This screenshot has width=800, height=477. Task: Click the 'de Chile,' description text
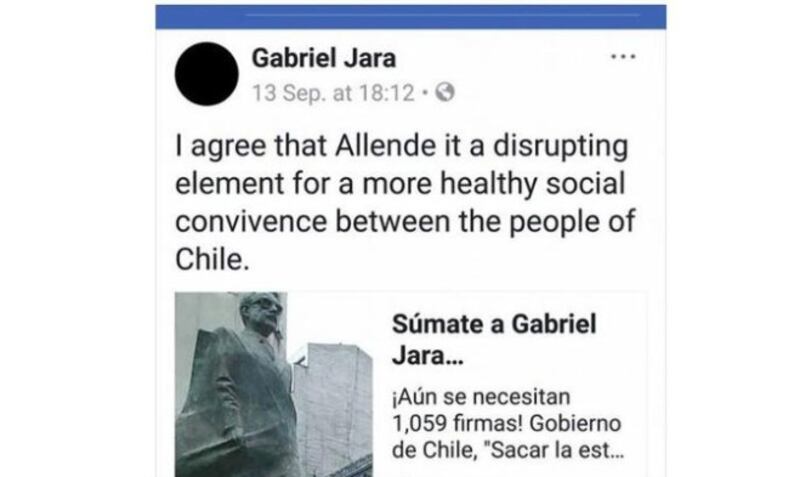click(x=435, y=450)
